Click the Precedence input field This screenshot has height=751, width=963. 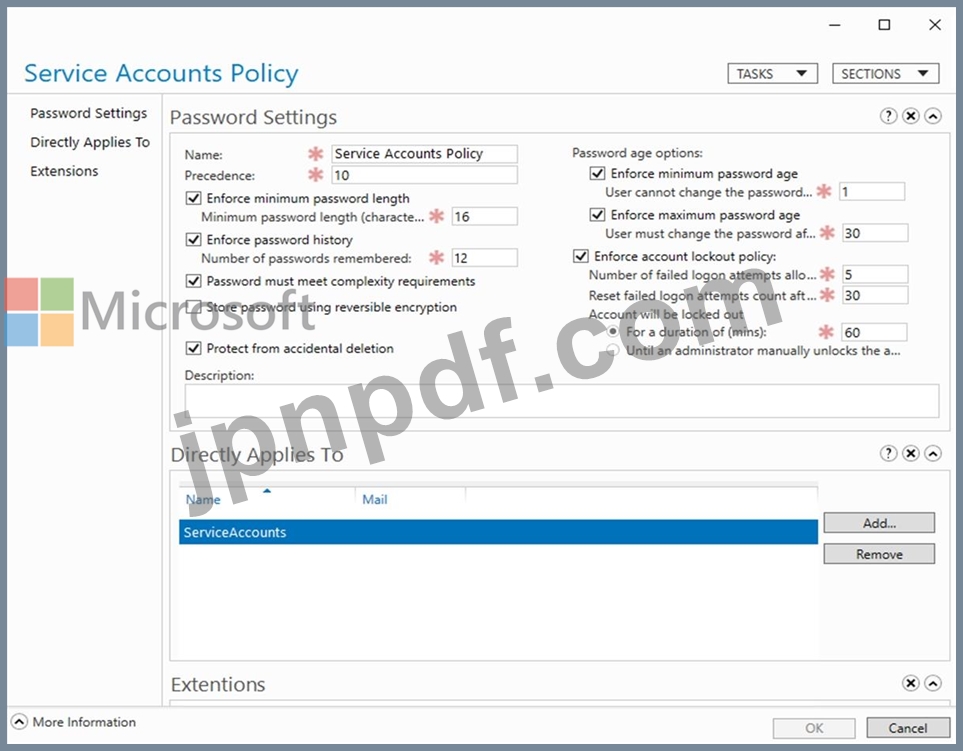coord(424,175)
